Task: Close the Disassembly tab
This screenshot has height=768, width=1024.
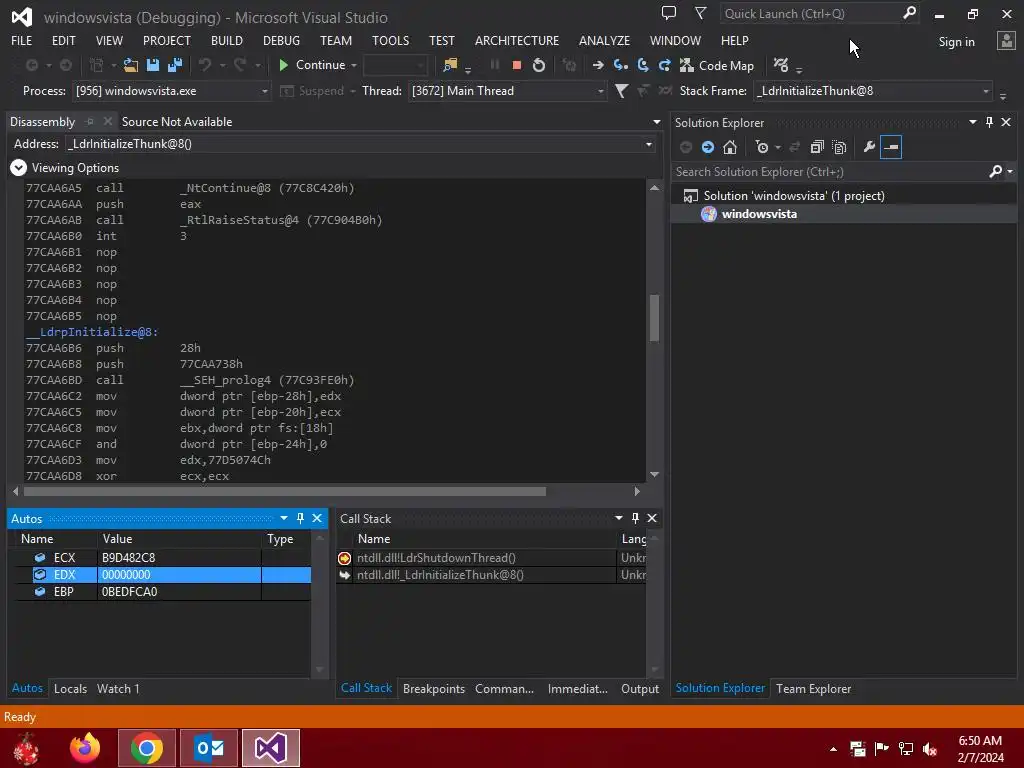Action: (x=108, y=121)
